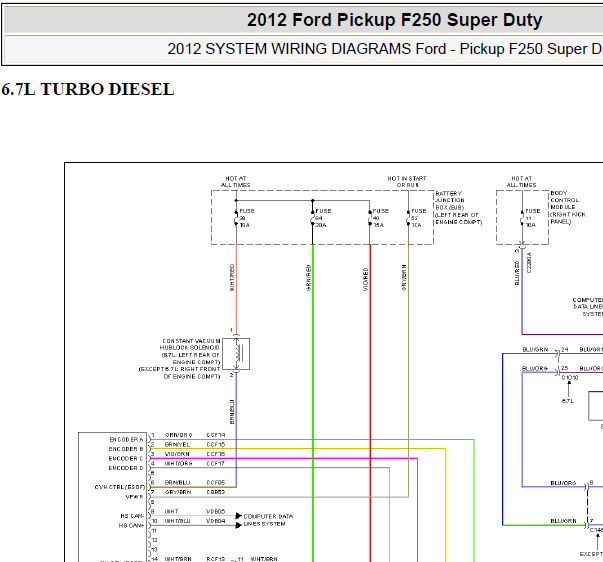Screen dimensions: 603x562
Task: Click the vertical BRN/BLU label below the solenoid
Action: pos(232,412)
